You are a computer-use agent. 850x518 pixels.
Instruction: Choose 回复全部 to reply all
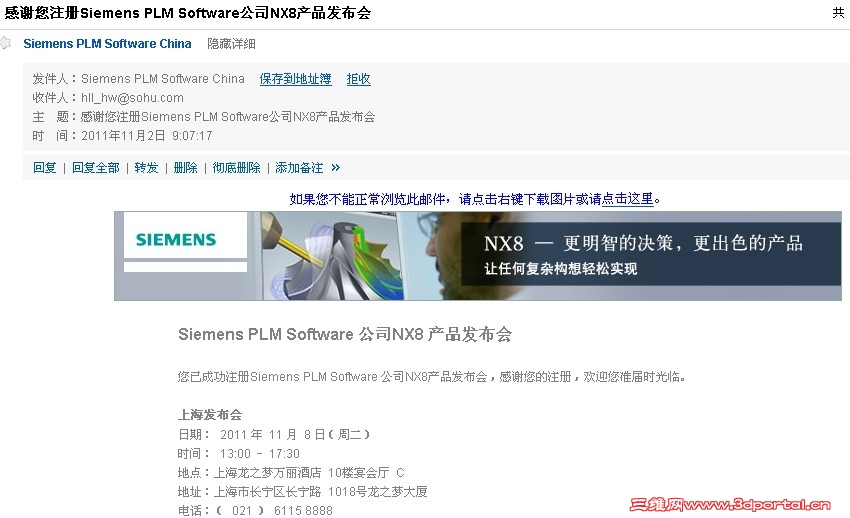[95, 168]
